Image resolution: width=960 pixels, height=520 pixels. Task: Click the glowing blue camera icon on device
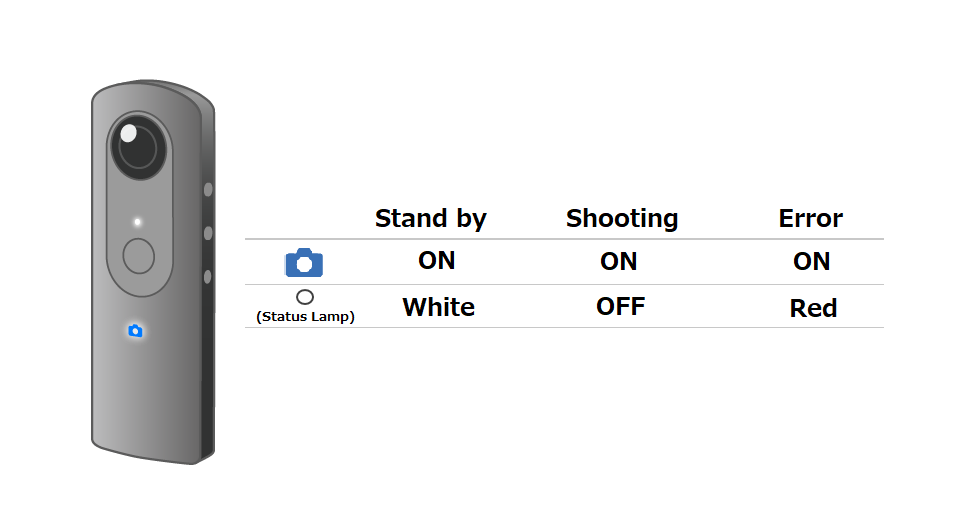pos(135,331)
